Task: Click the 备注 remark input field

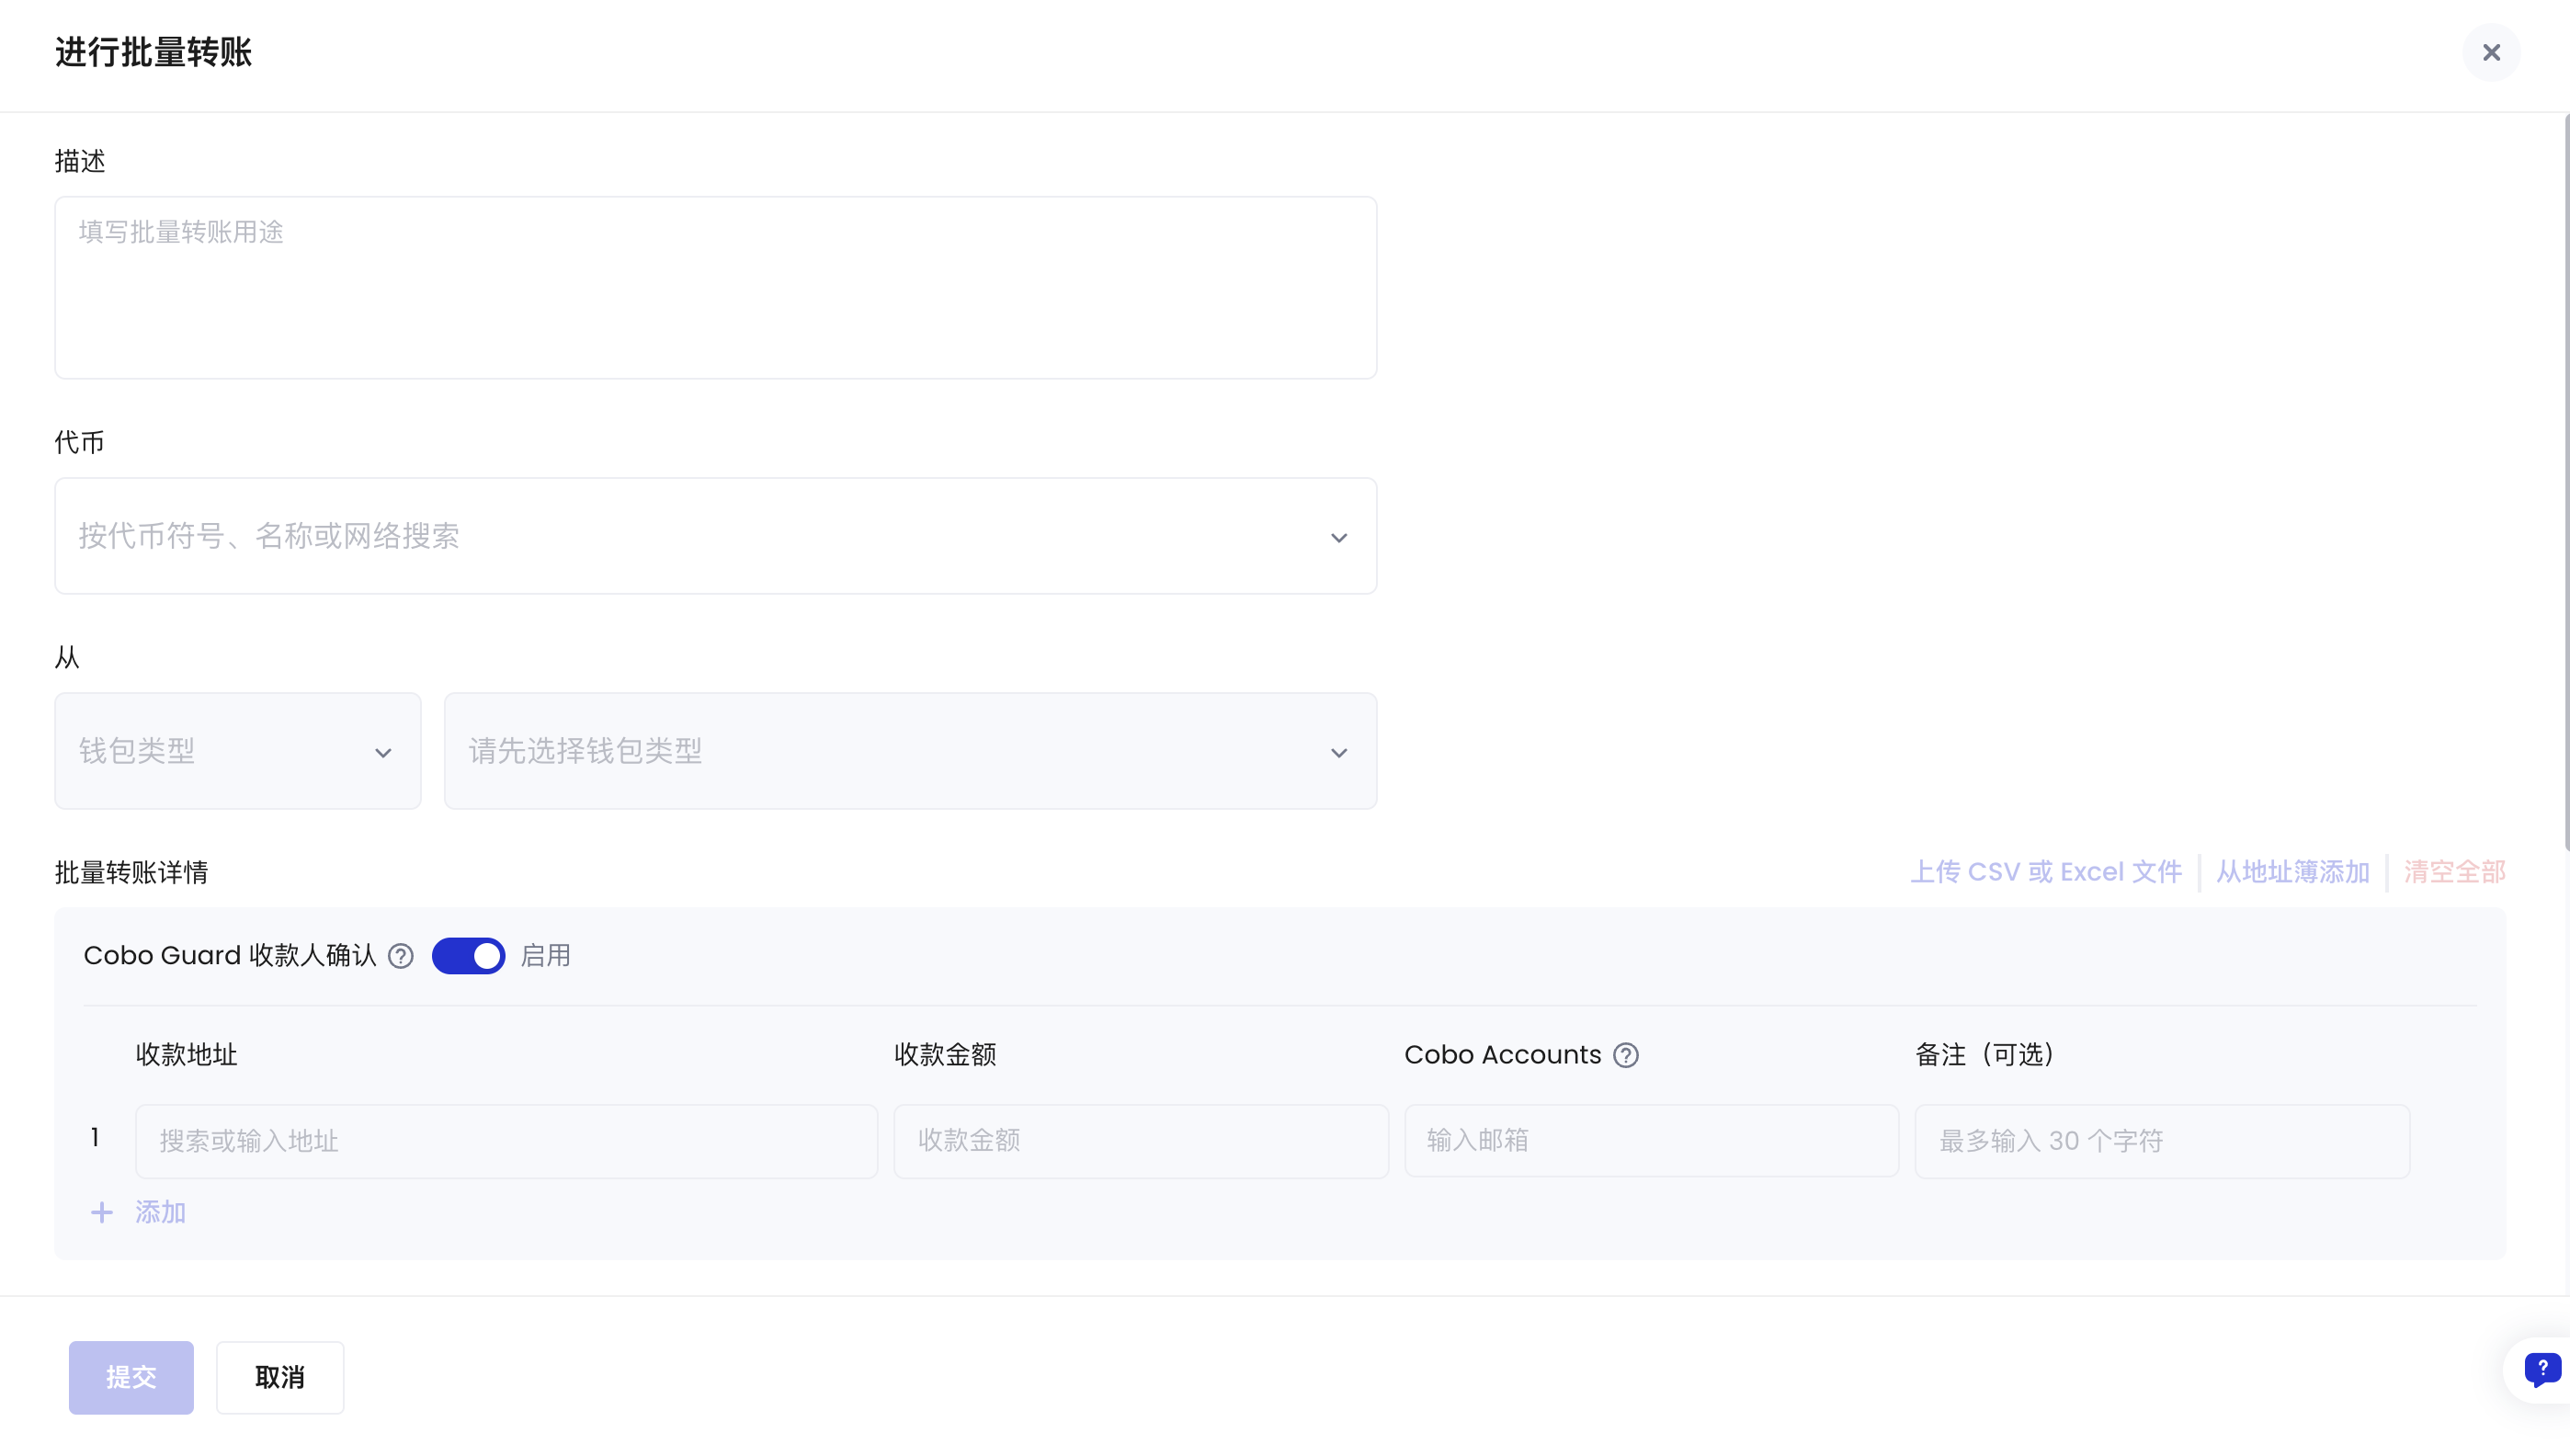Action: point(2161,1141)
